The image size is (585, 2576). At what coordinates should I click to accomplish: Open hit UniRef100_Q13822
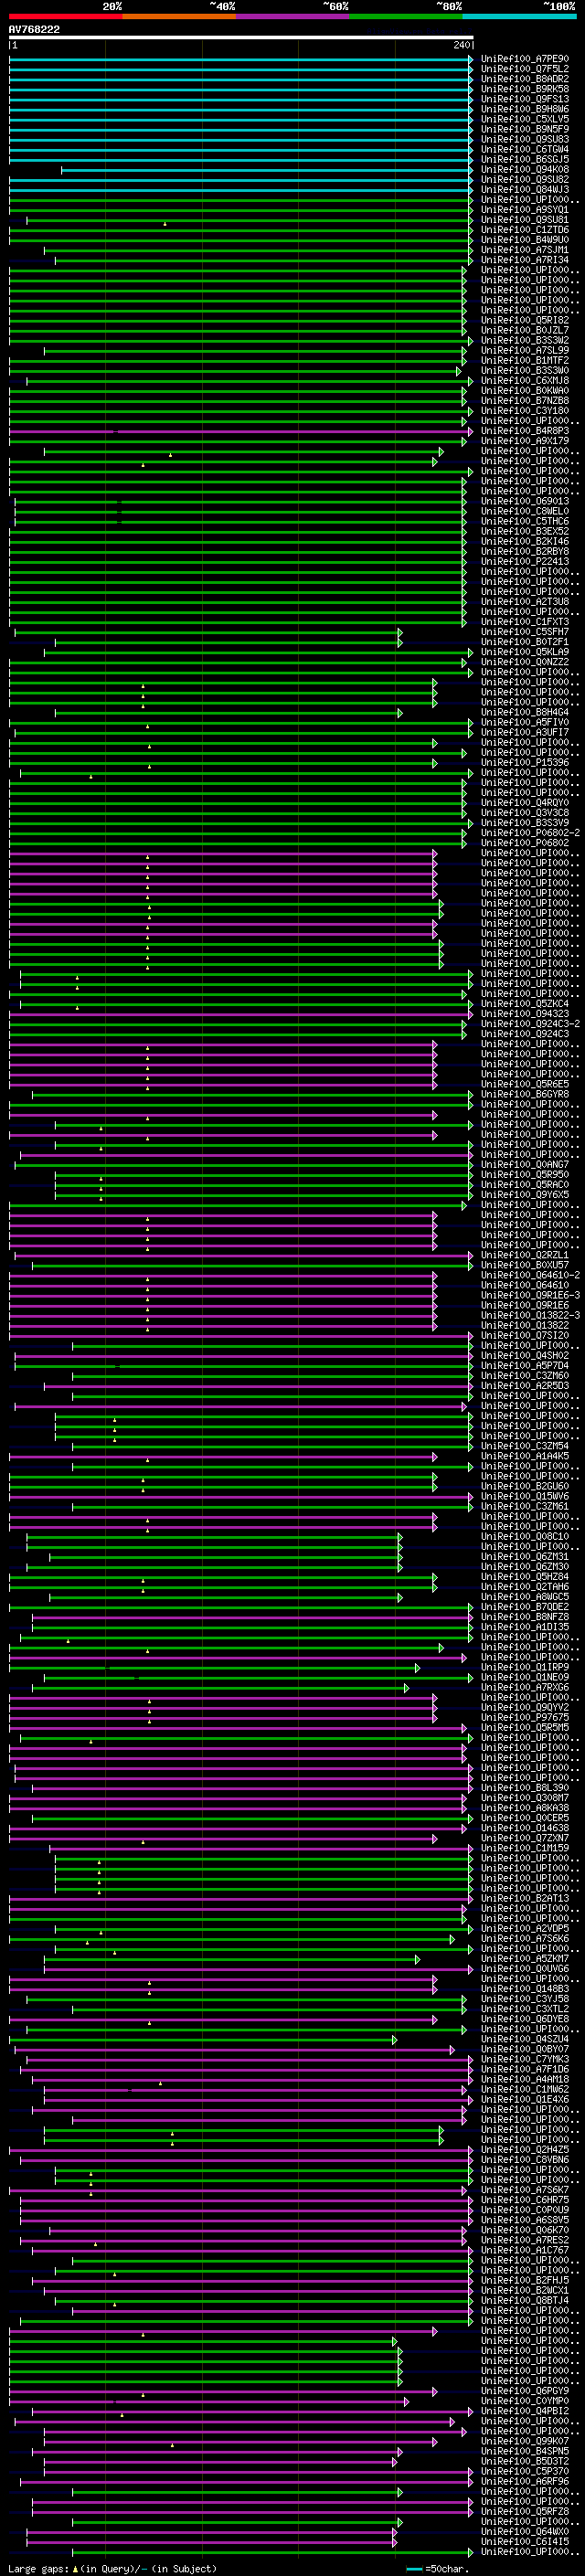point(525,1326)
